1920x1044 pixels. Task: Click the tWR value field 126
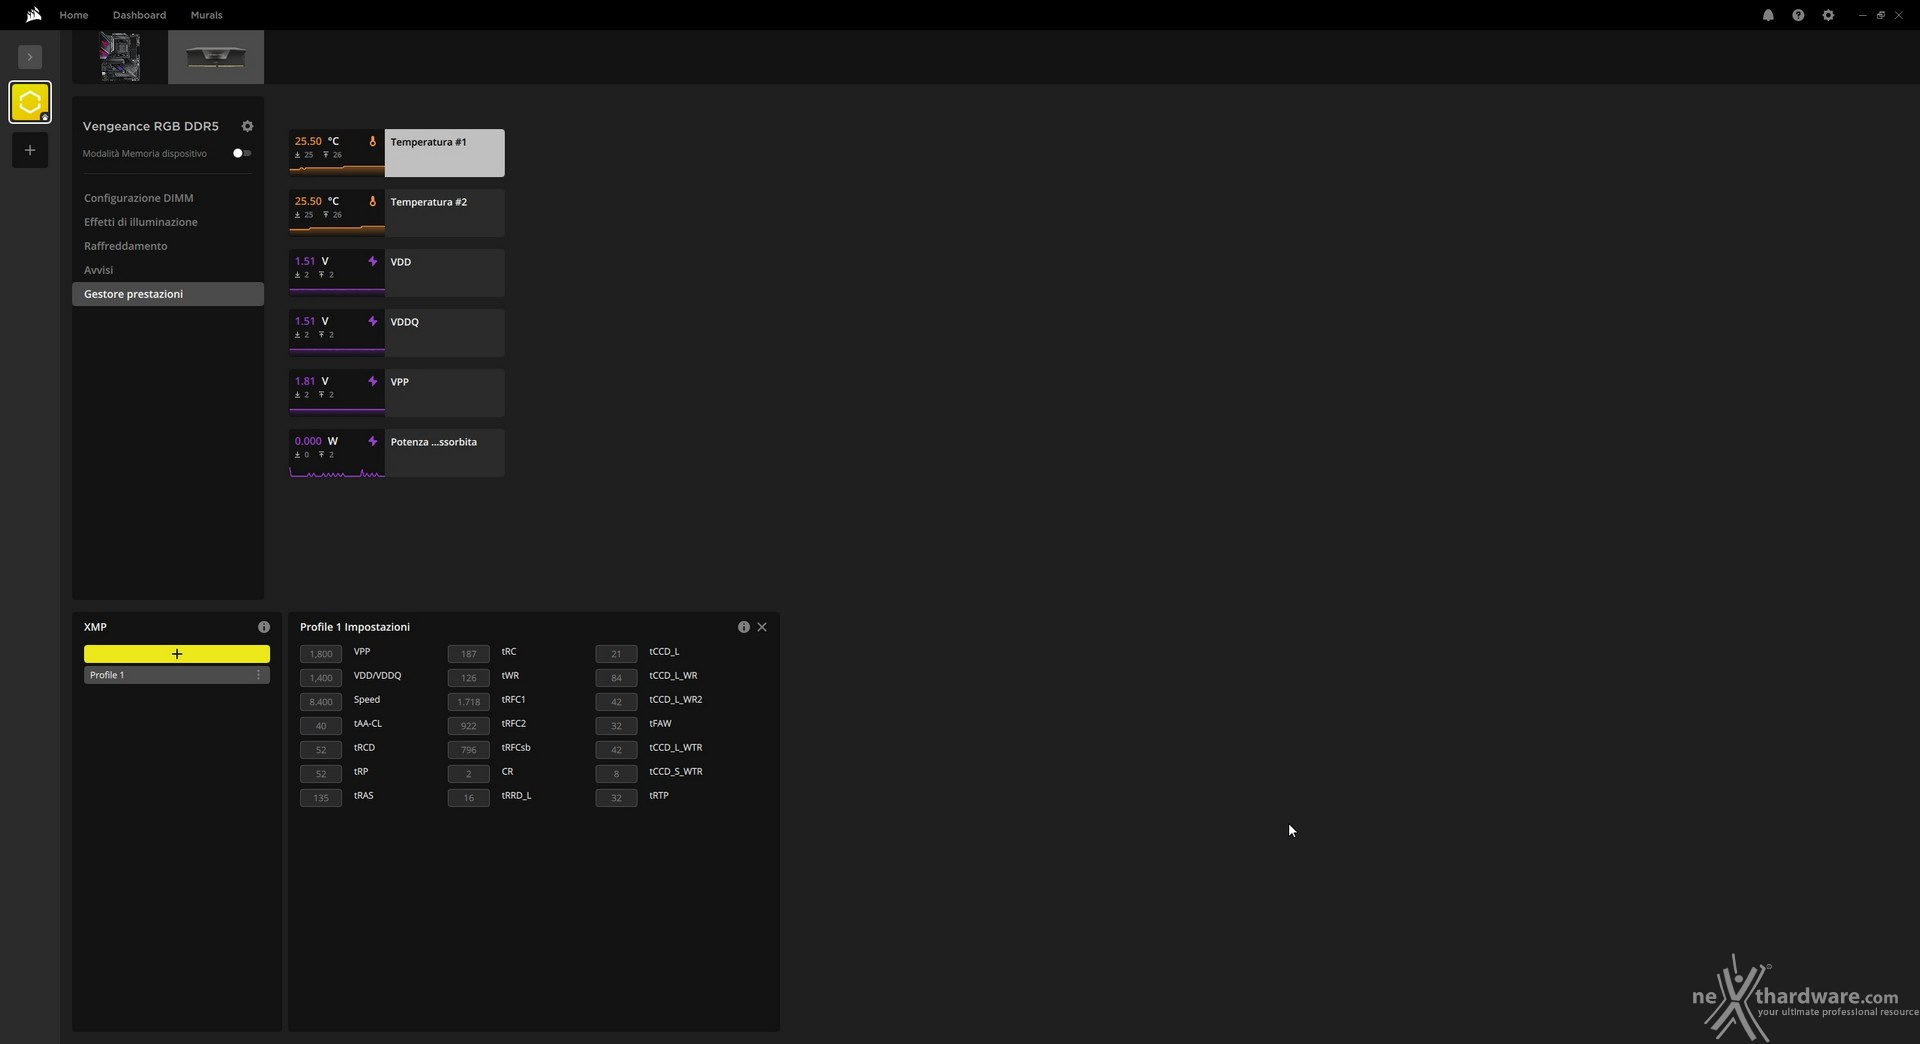[x=469, y=678]
